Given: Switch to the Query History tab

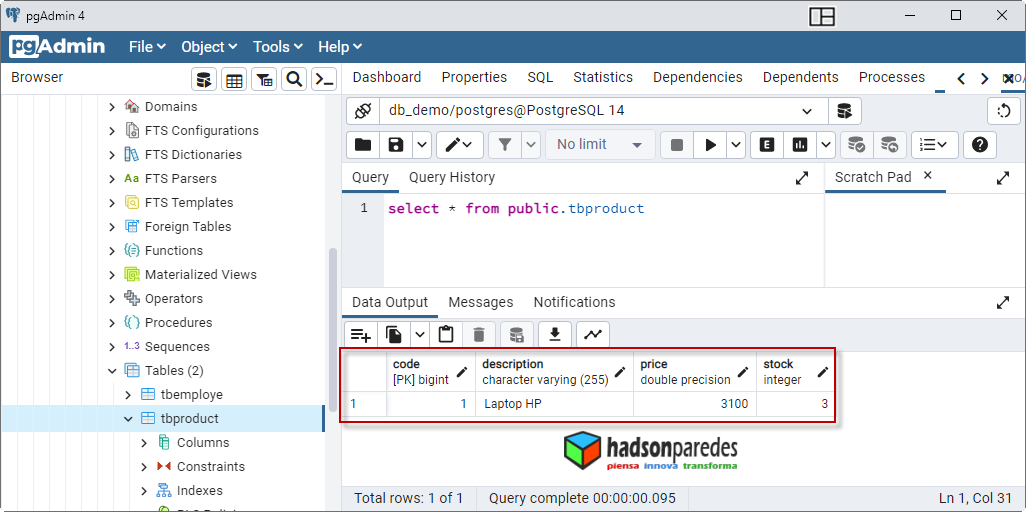Looking at the screenshot, I should click(x=452, y=177).
